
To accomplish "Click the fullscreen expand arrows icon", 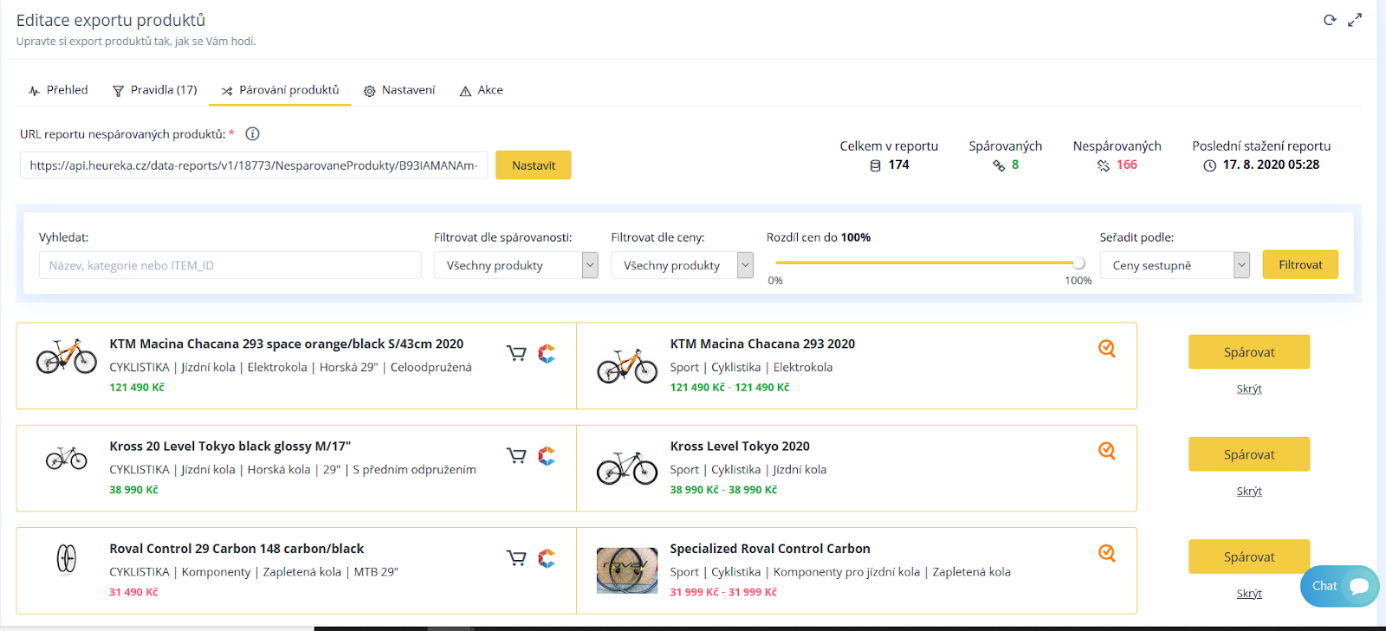I will coord(1355,20).
